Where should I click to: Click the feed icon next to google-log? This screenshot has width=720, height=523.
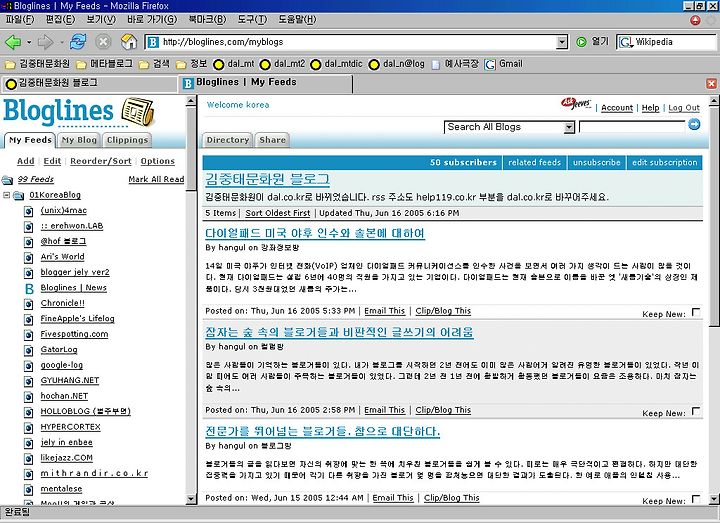28,366
